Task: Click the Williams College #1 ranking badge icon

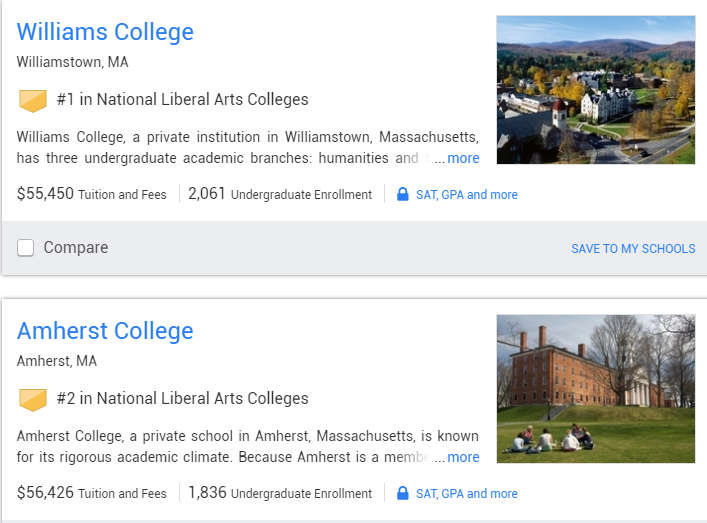Action: (33, 100)
